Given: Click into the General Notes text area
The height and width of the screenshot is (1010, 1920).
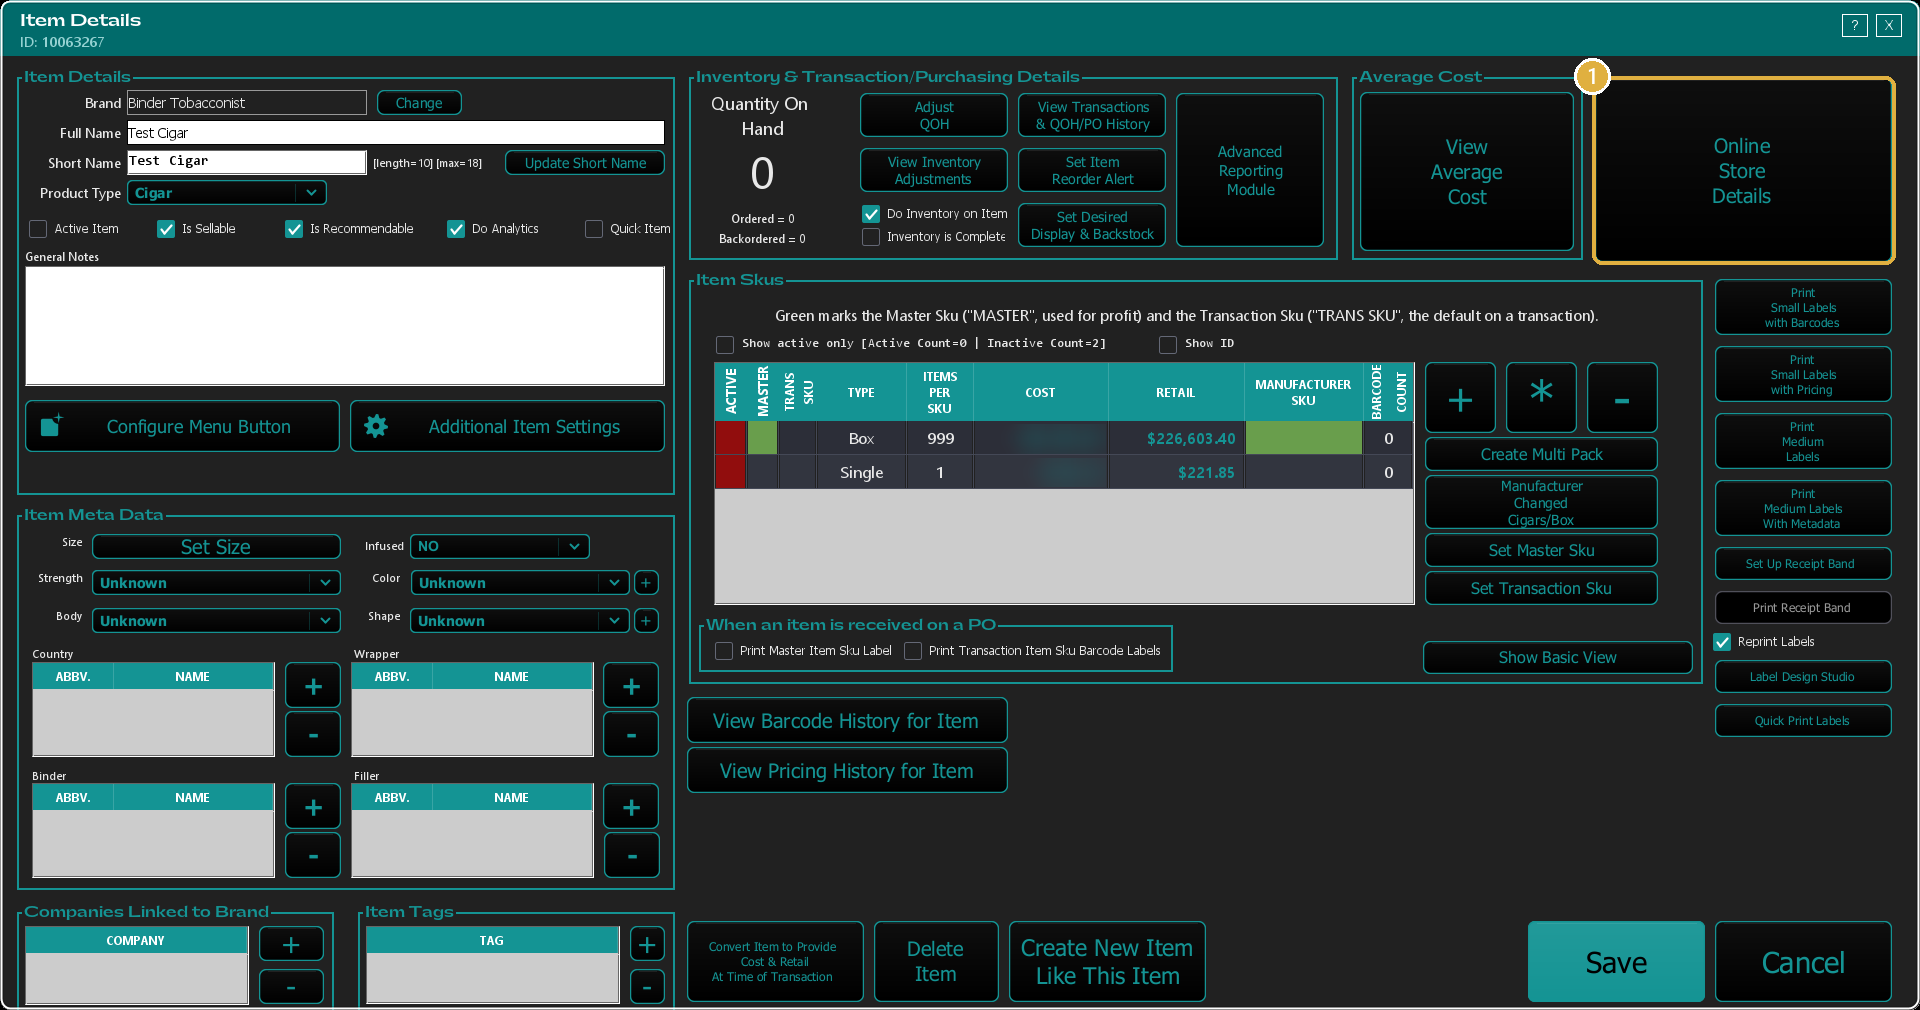Looking at the screenshot, I should pyautogui.click(x=345, y=326).
